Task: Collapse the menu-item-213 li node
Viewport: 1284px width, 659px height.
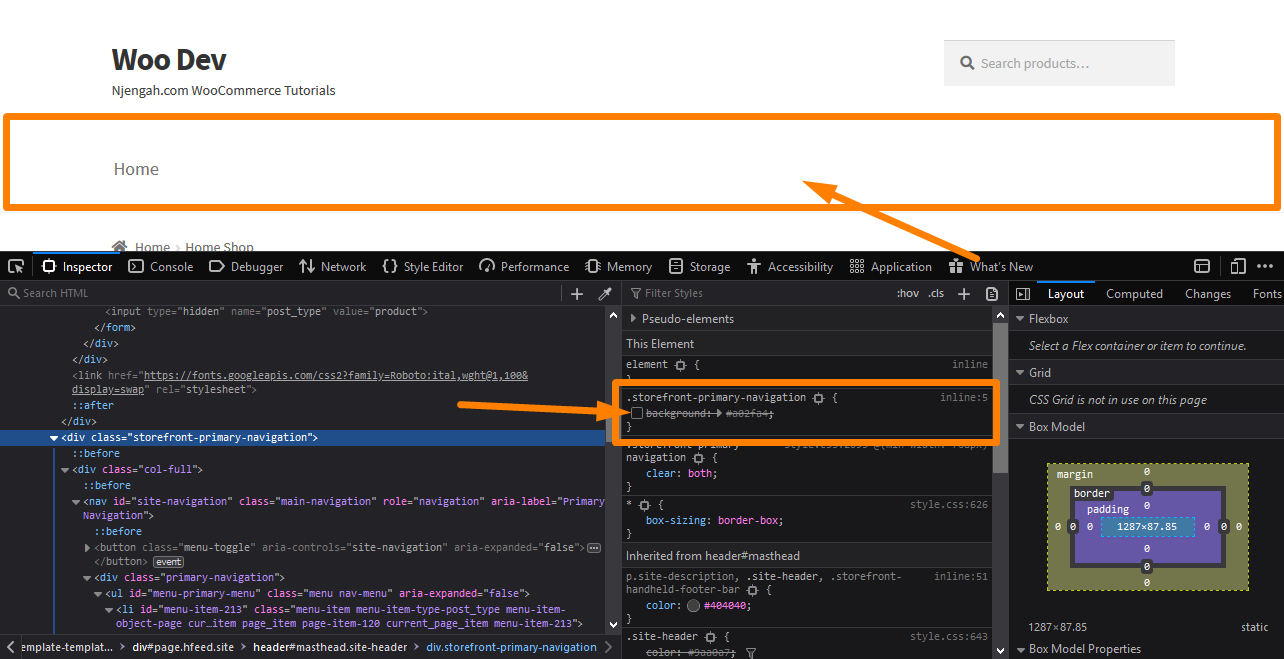Action: click(109, 610)
